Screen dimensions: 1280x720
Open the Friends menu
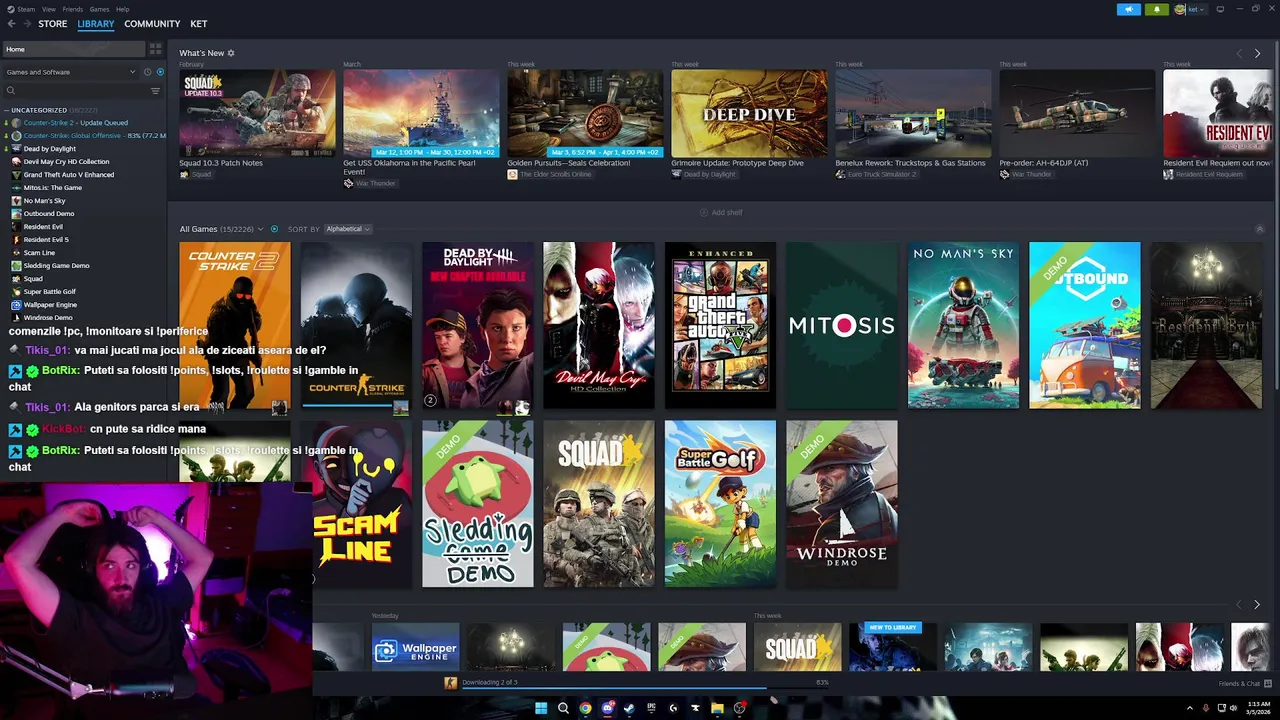(x=73, y=9)
